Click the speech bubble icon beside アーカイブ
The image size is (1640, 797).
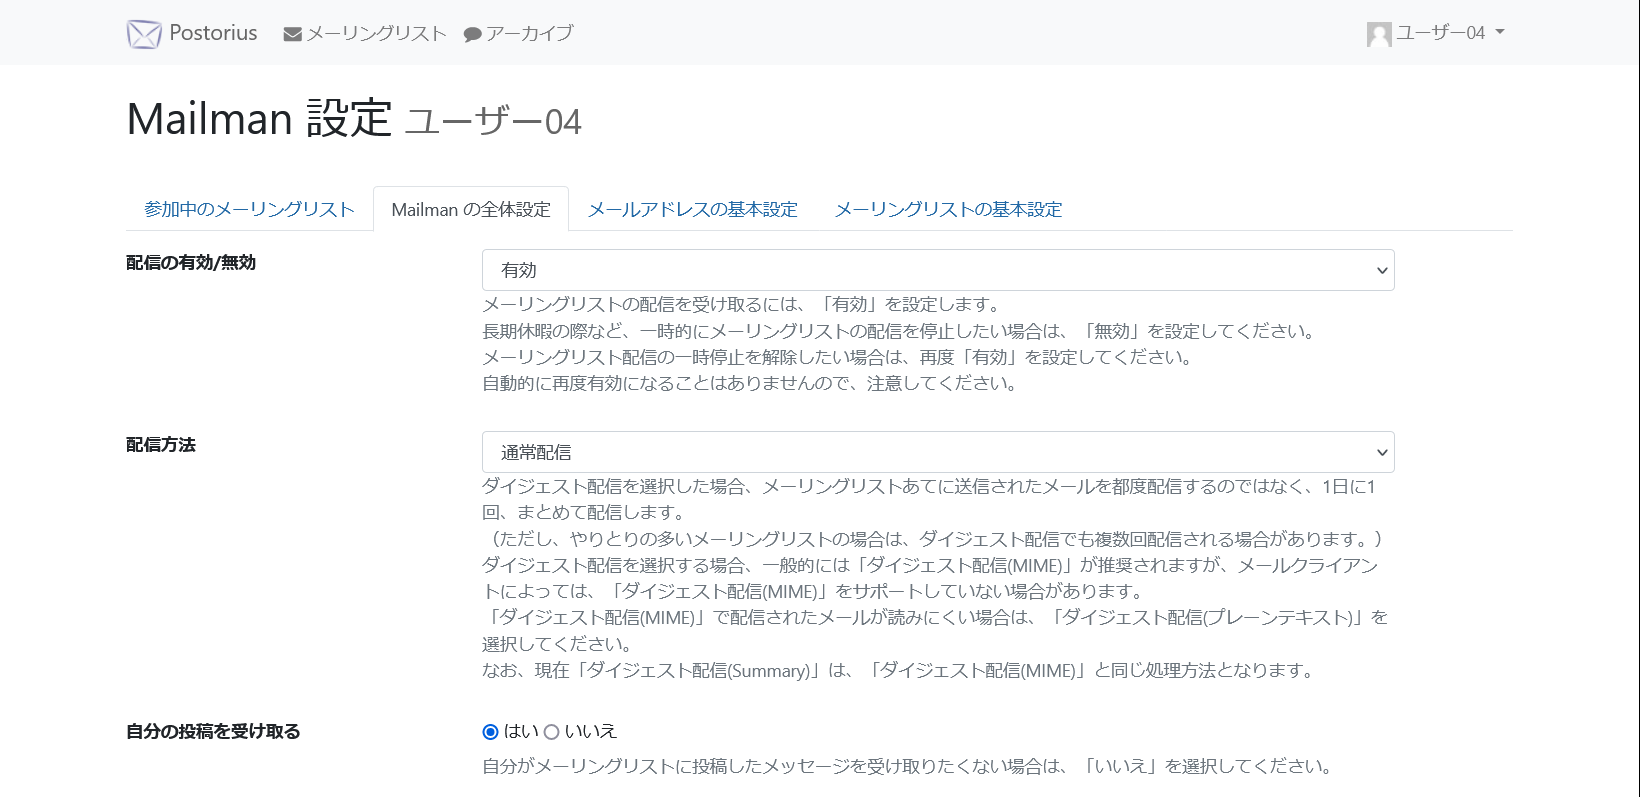coord(473,35)
